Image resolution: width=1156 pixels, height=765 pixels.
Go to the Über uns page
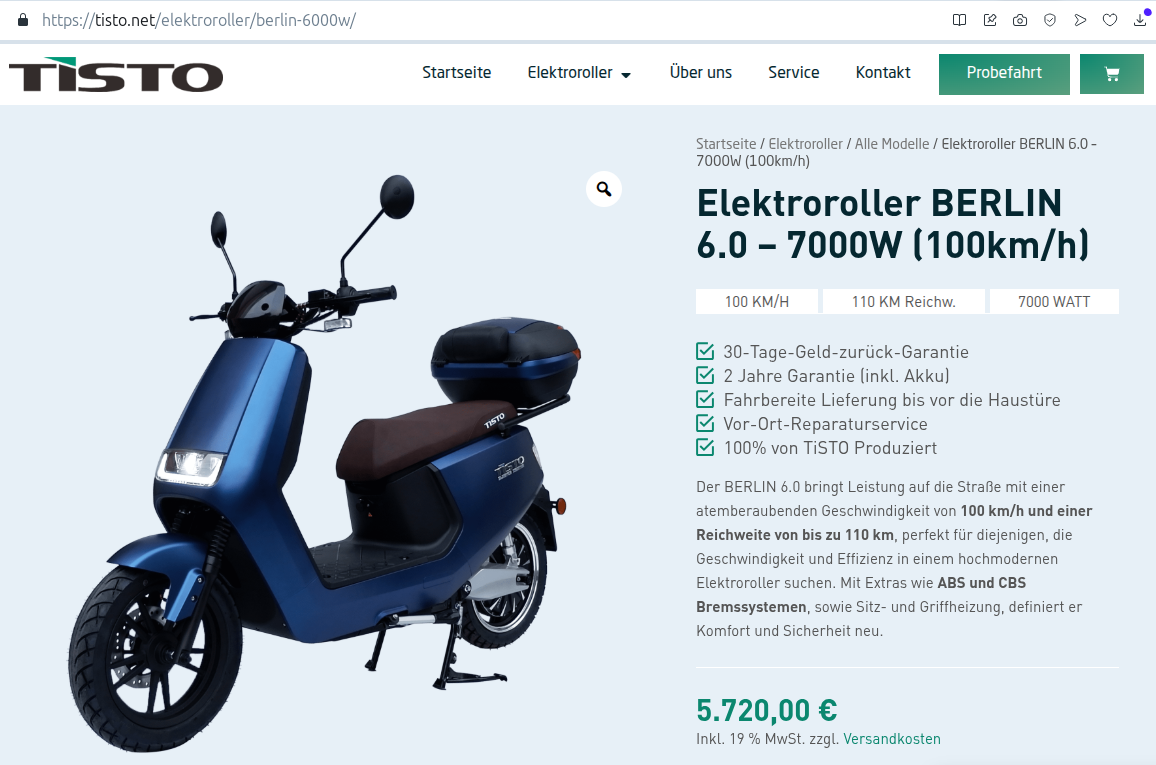[700, 72]
